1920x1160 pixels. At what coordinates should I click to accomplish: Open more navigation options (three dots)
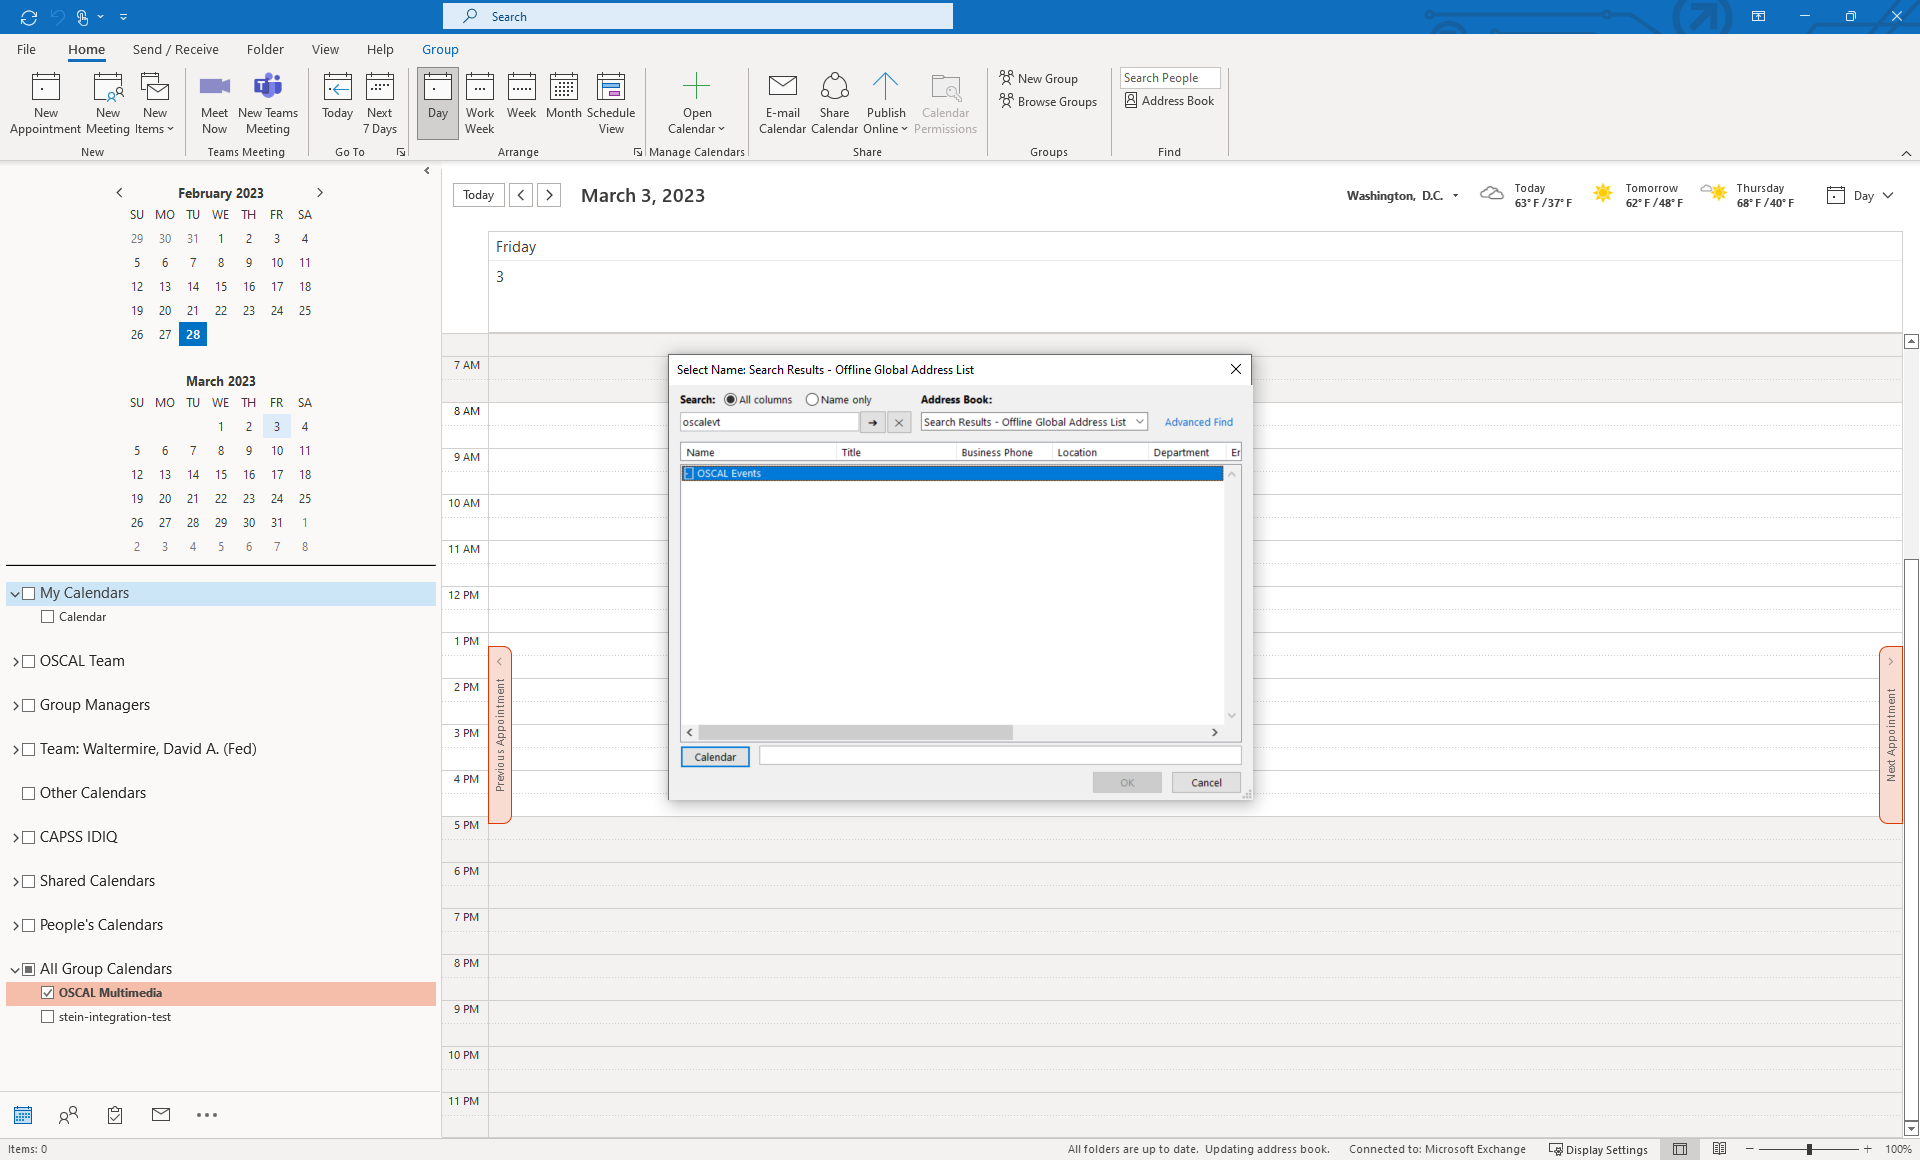(x=207, y=1115)
